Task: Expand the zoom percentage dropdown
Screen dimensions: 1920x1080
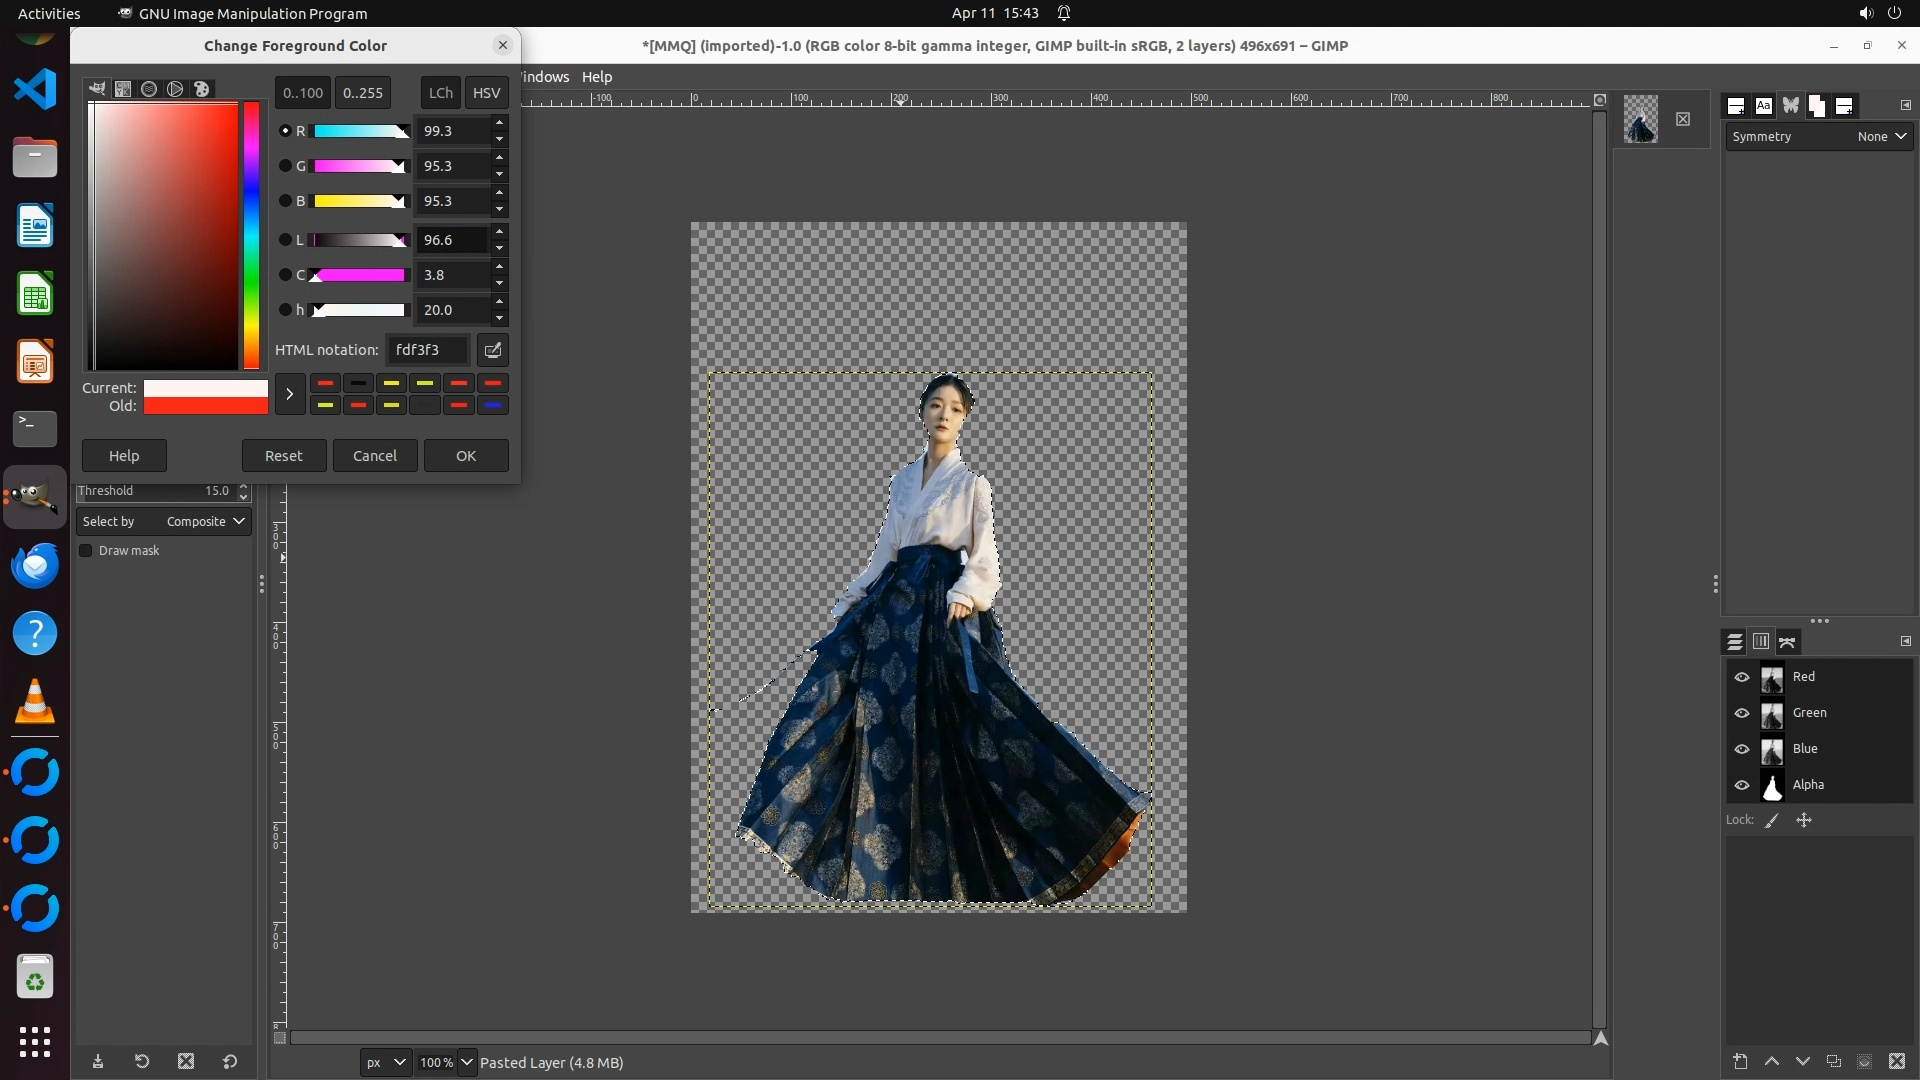Action: click(466, 1062)
